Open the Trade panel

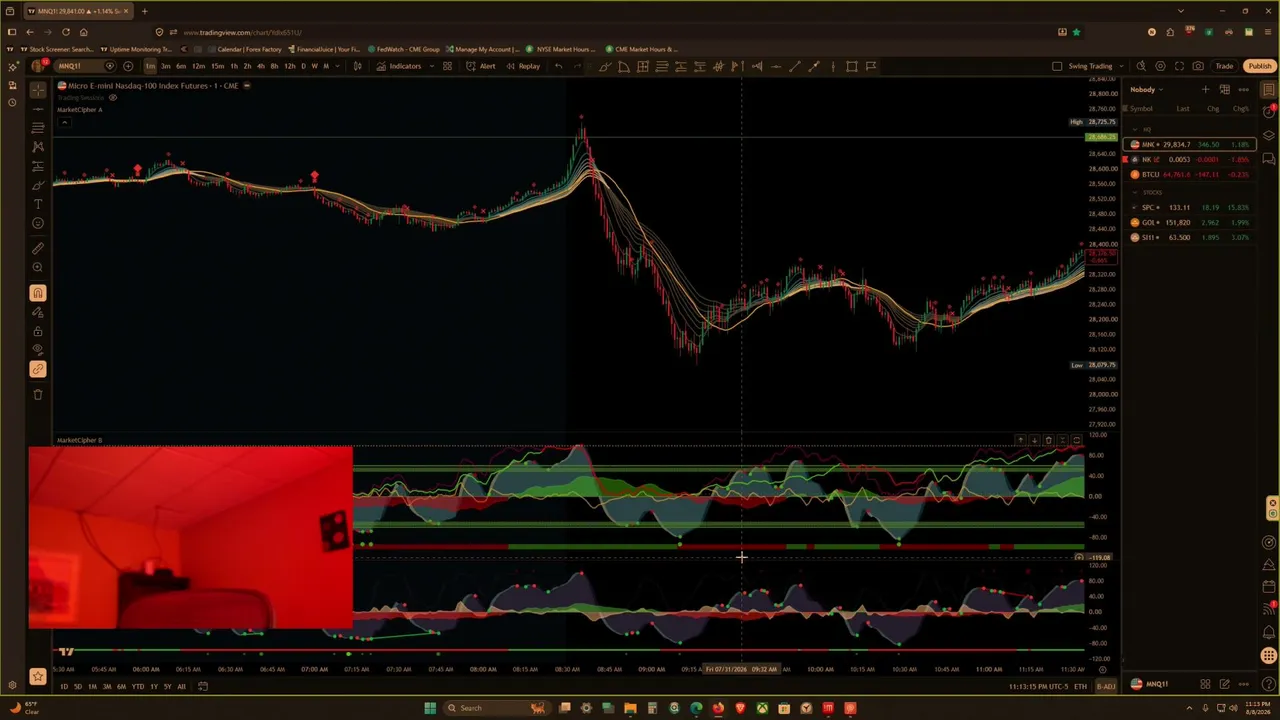[x=1224, y=66]
